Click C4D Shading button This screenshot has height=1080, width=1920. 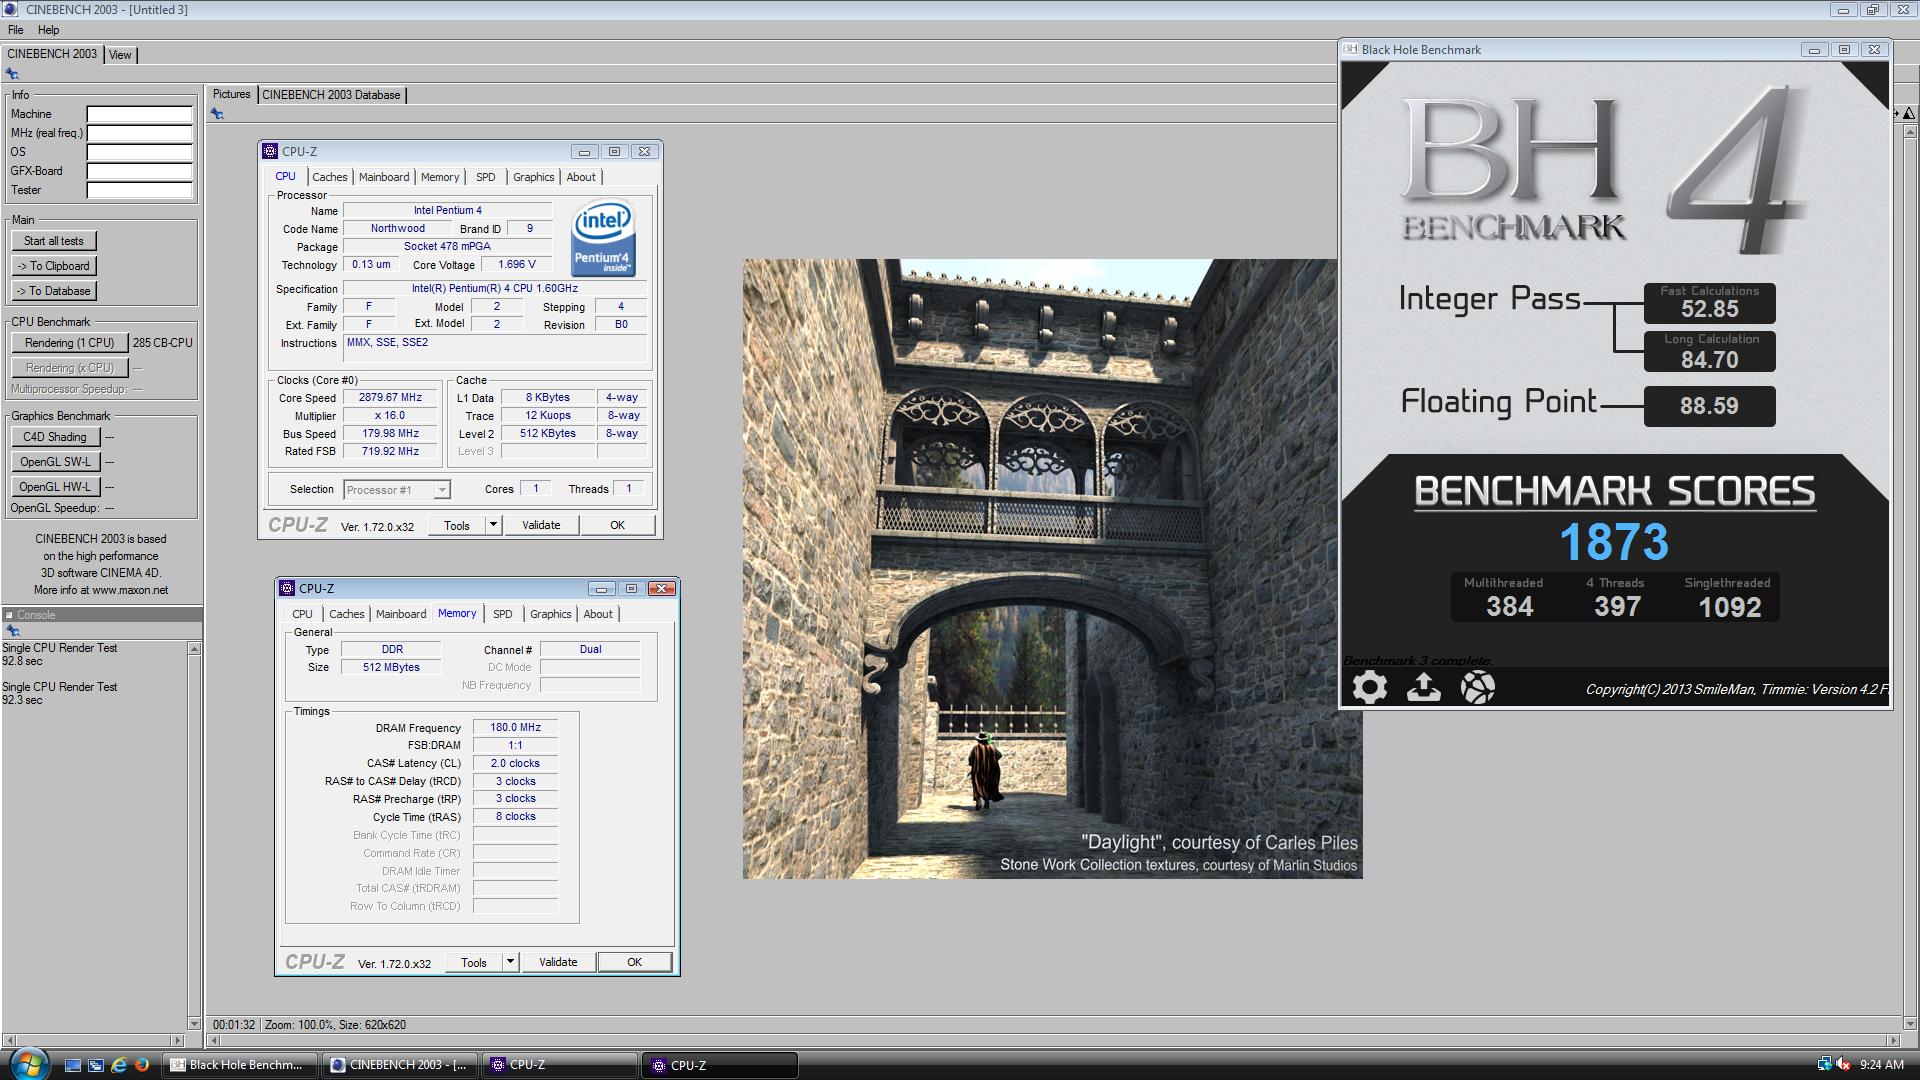coord(55,437)
